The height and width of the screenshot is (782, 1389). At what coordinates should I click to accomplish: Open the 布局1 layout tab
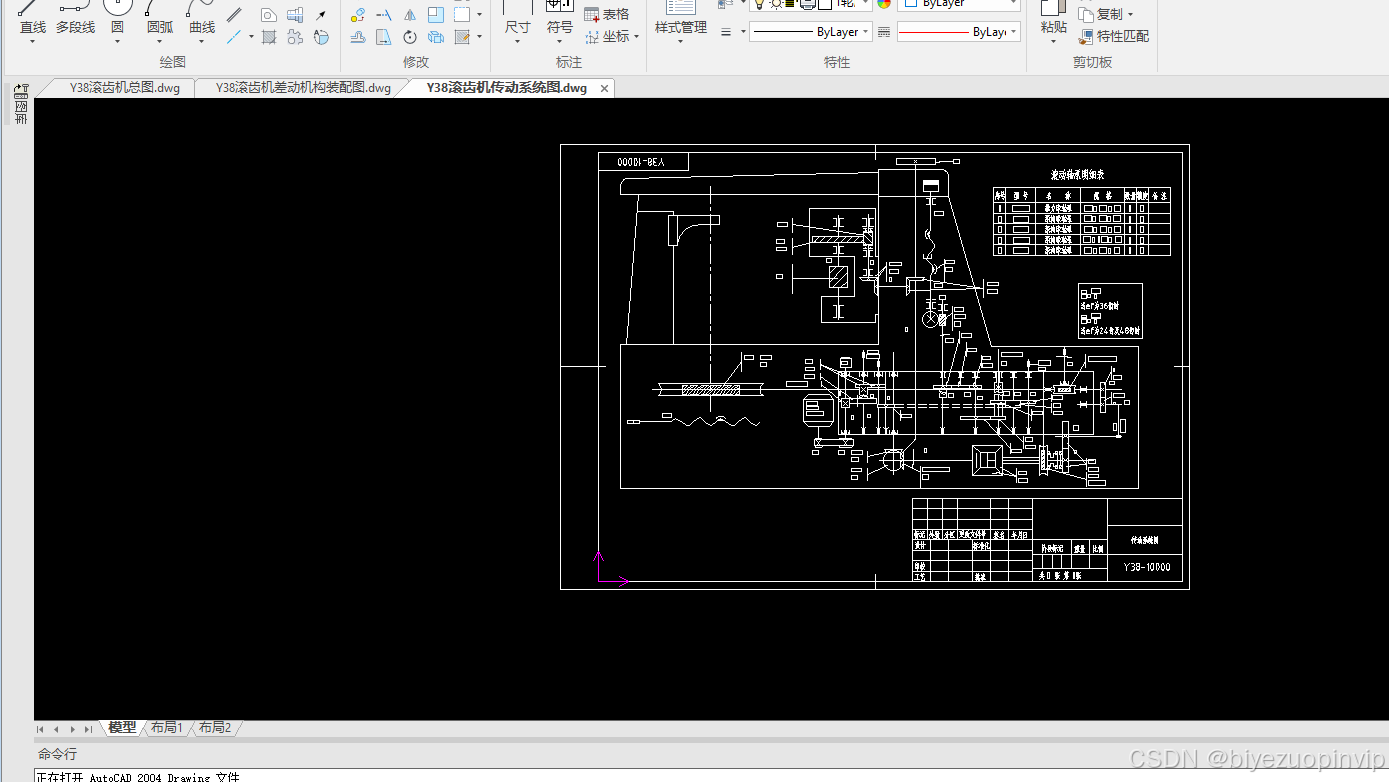(166, 728)
